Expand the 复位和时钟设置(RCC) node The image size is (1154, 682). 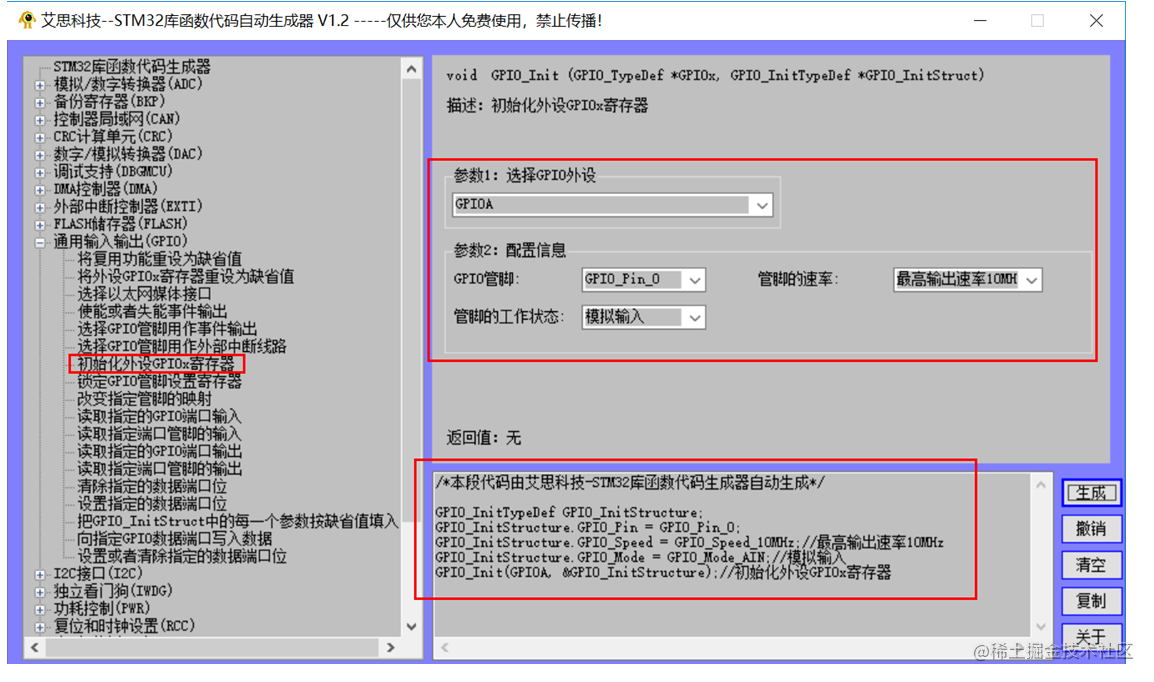pyautogui.click(x=40, y=628)
